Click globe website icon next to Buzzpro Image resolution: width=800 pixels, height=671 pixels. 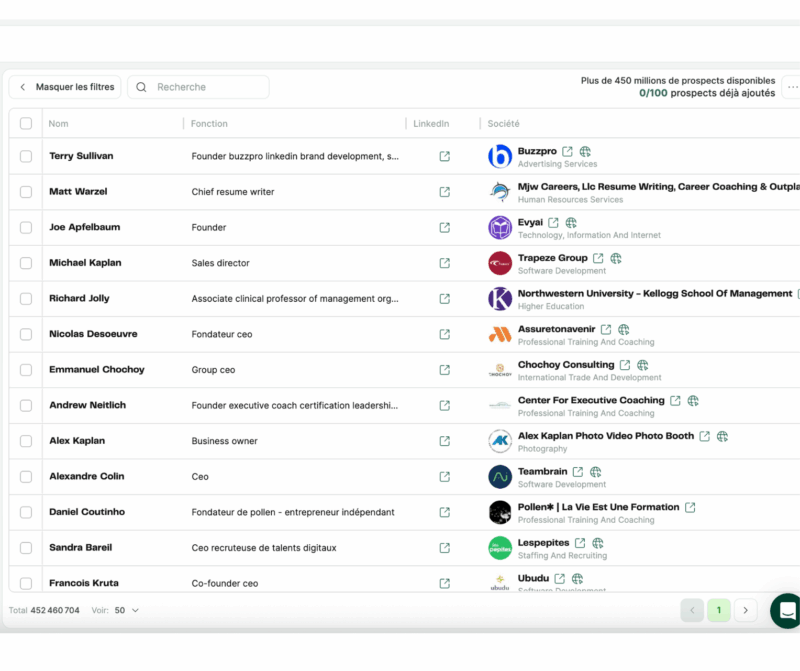click(x=585, y=152)
